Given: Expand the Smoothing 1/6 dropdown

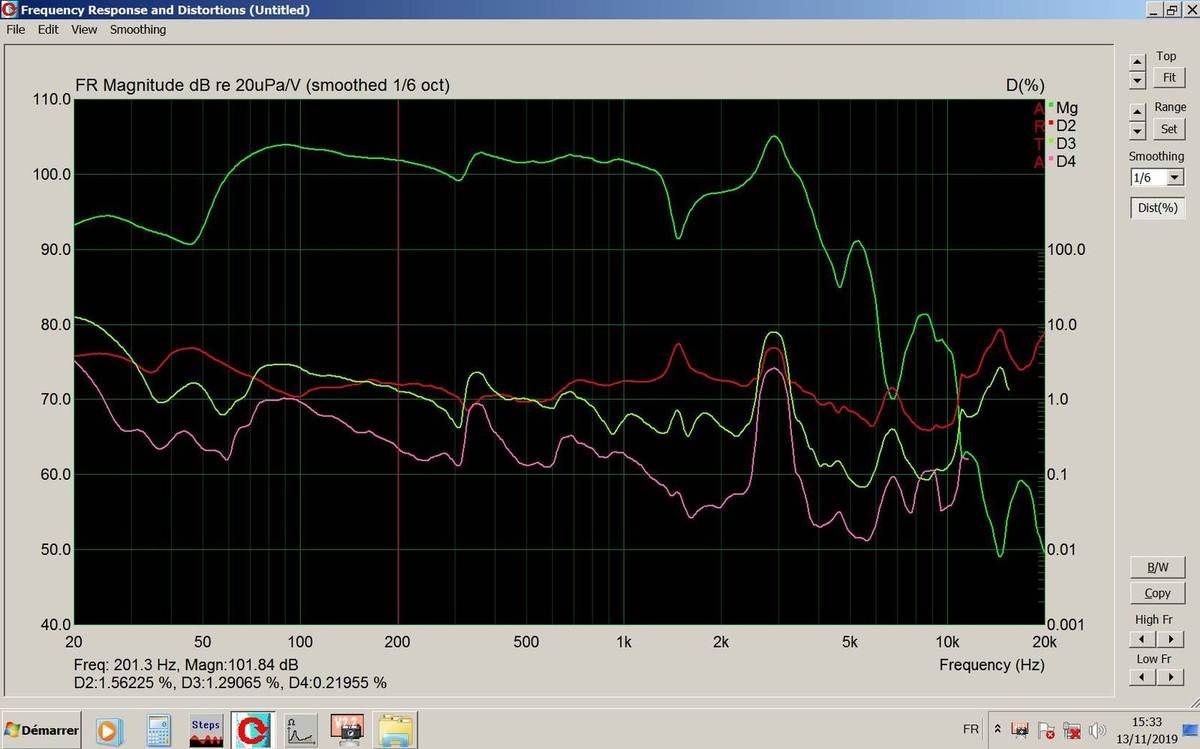Looking at the screenshot, I should point(1174,178).
